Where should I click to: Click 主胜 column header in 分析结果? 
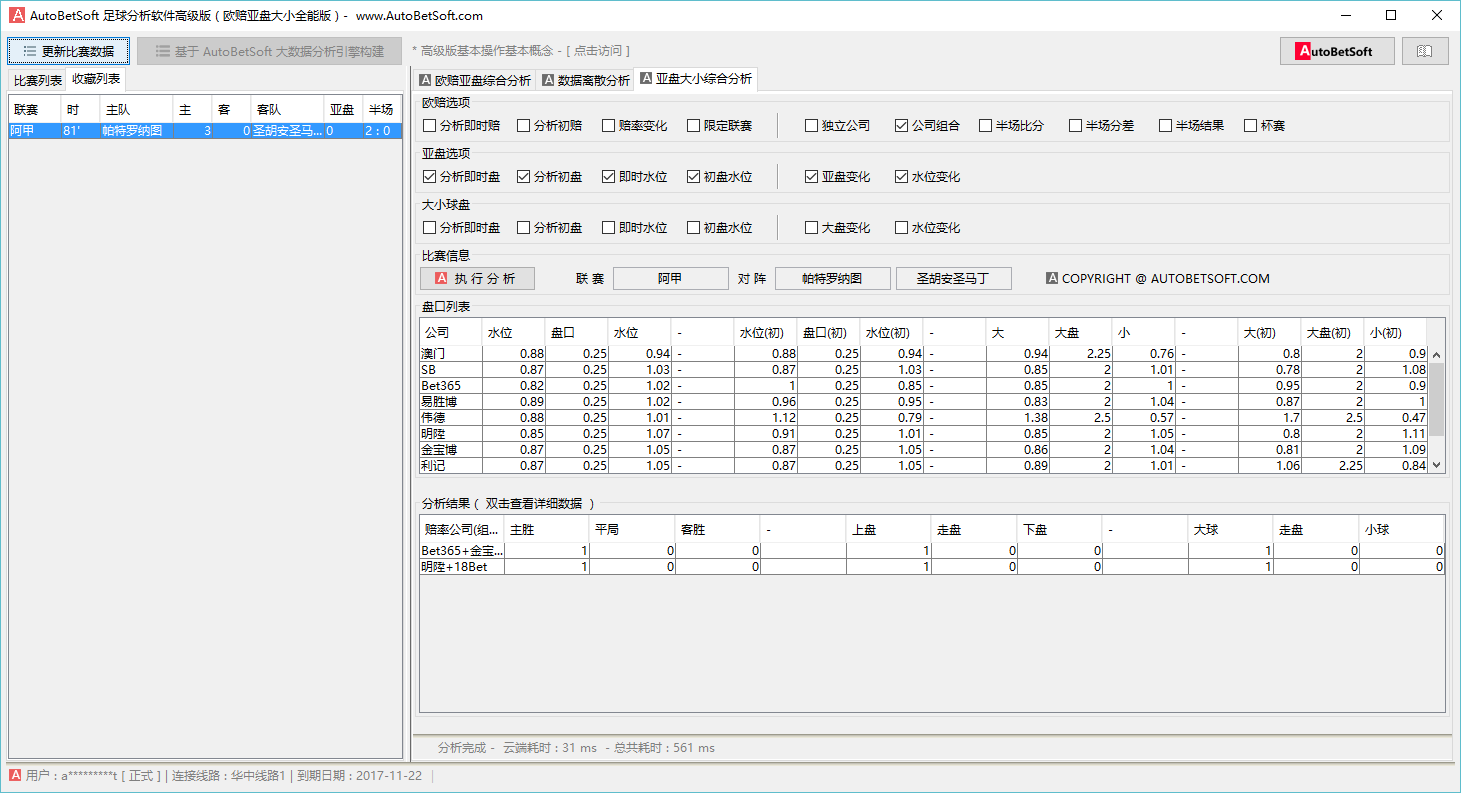coord(547,530)
